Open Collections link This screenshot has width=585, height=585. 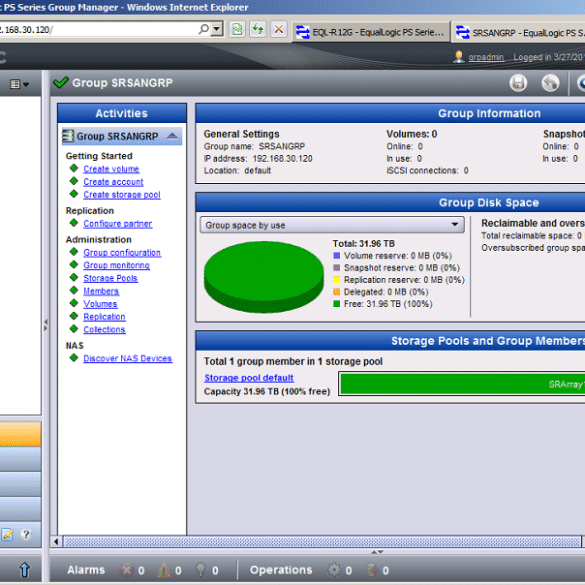pos(104,329)
